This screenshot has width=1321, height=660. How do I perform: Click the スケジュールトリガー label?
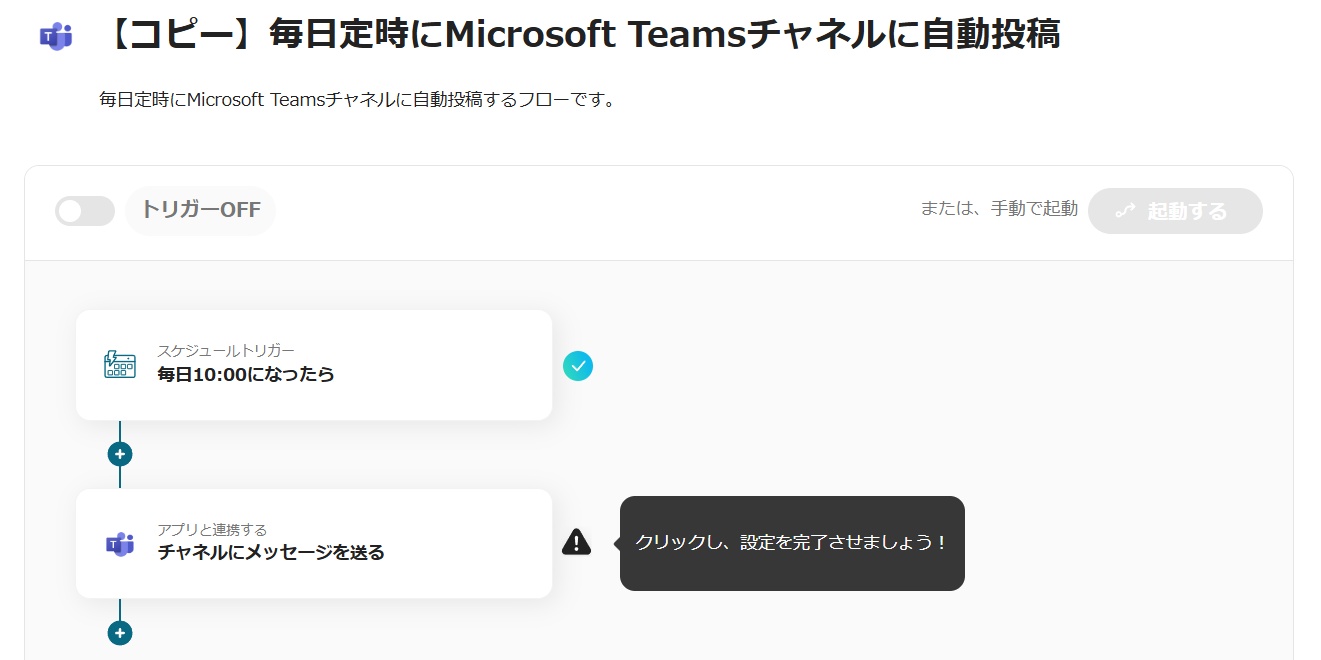coord(226,350)
